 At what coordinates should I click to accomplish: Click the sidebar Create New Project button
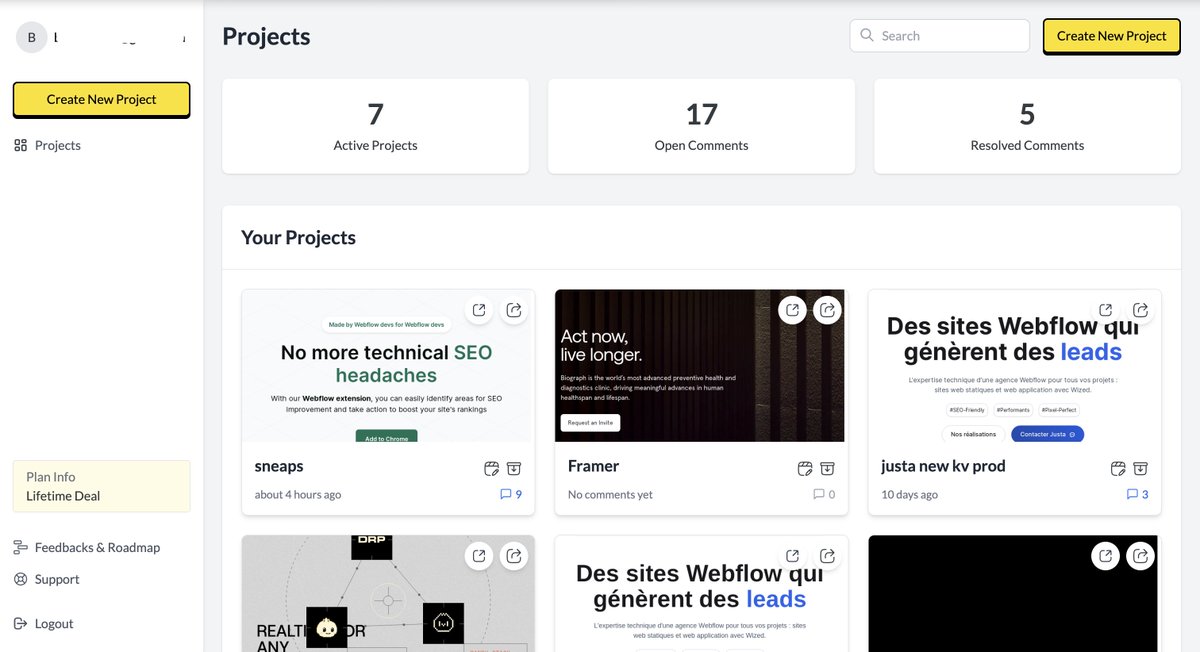click(101, 99)
